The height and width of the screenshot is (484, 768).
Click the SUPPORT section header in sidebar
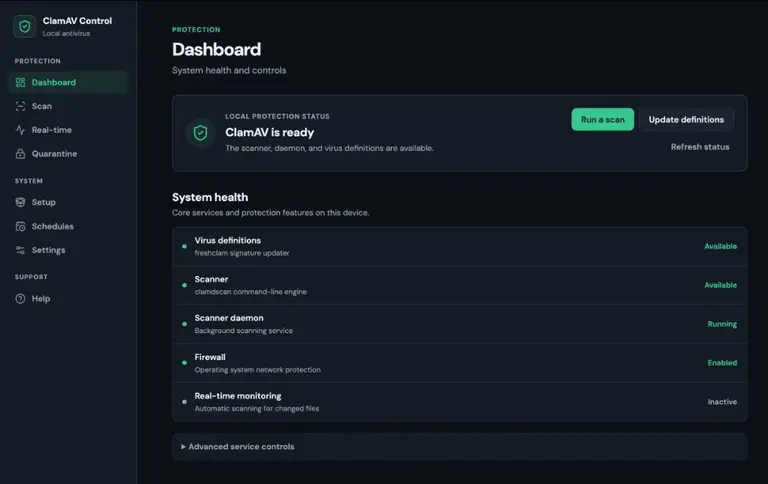31,277
